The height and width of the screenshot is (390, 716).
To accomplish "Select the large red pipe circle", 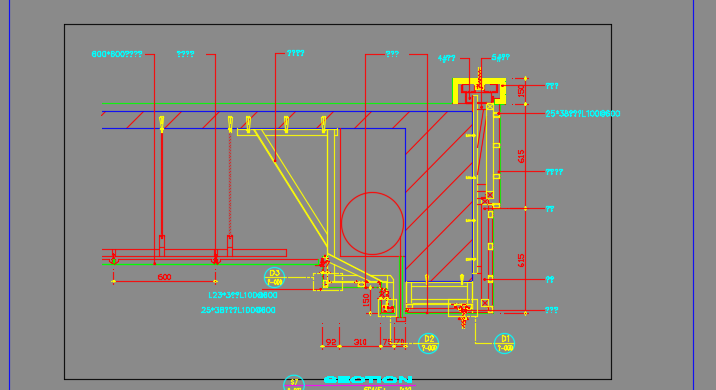I will tap(372, 223).
